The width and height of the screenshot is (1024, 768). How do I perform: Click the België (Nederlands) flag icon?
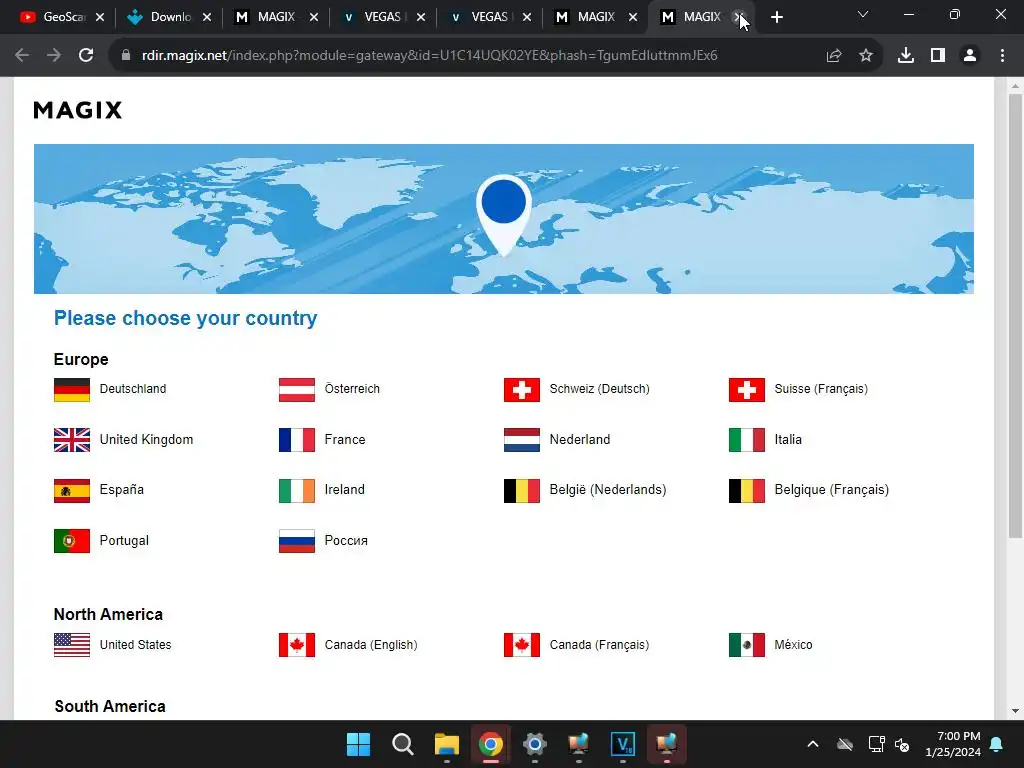pyautogui.click(x=522, y=490)
